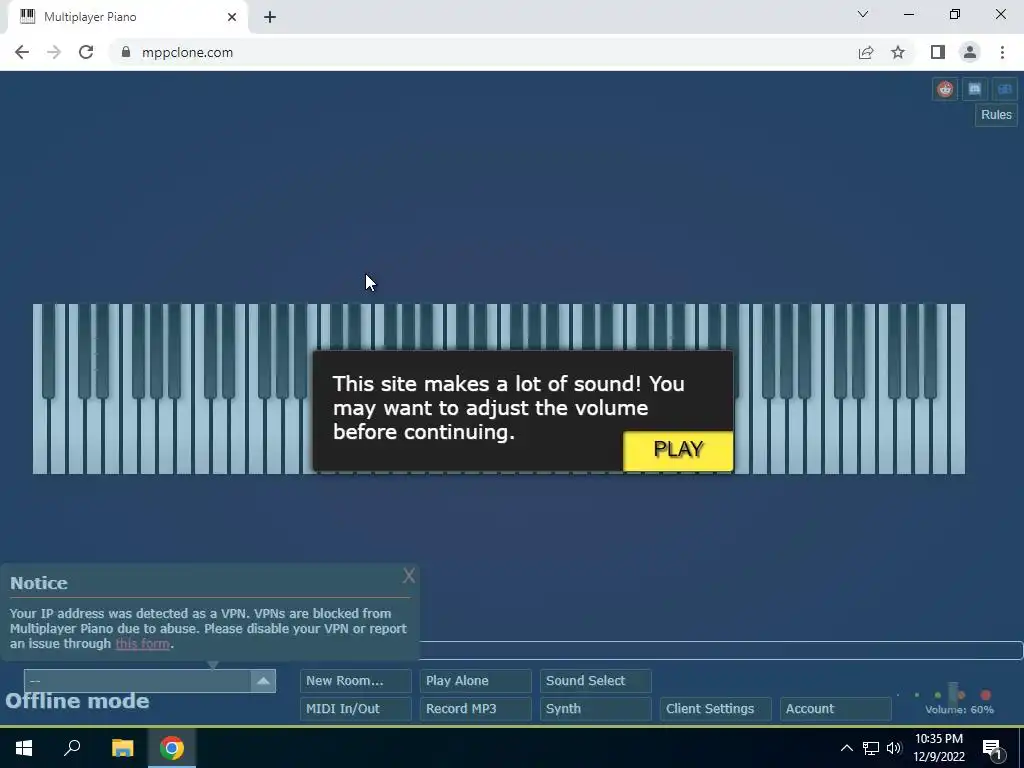Viewport: 1024px width, 768px height.
Task: Open the Windows Start menu
Action: coord(24,748)
